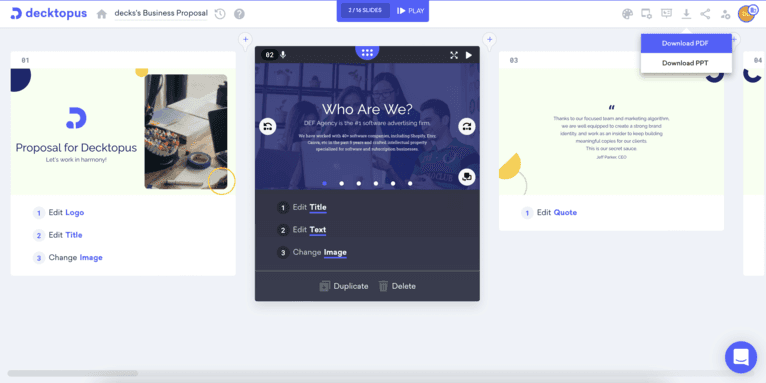Click the left swap layout icon on slide 02
The height and width of the screenshot is (383, 766).
(268, 127)
